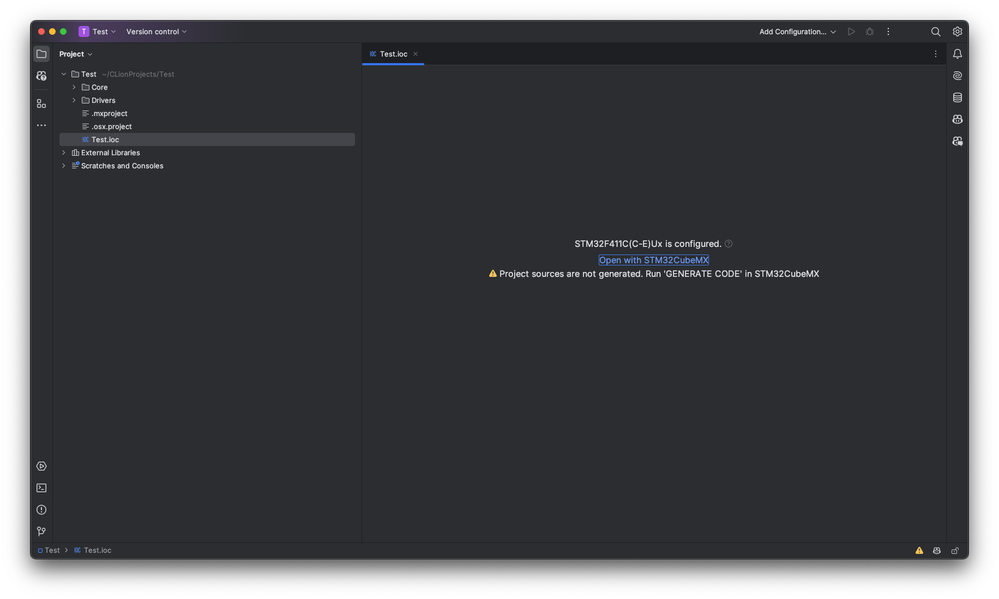
Task: Click 'STM32F411C(C-E)Ux is configured.' text
Action: click(647, 243)
